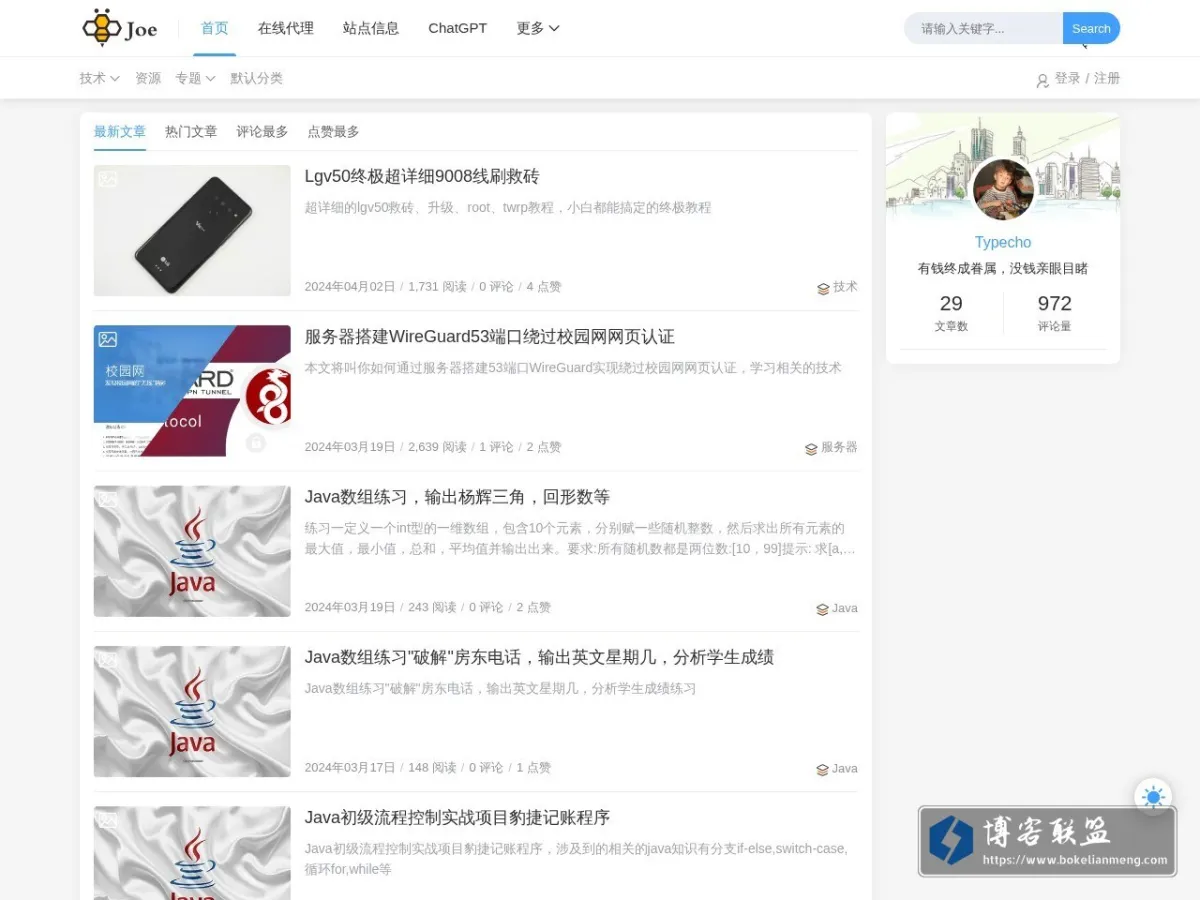The image size is (1200, 900).
Task: Click the 972 评论量 stat
Action: coord(1054,313)
